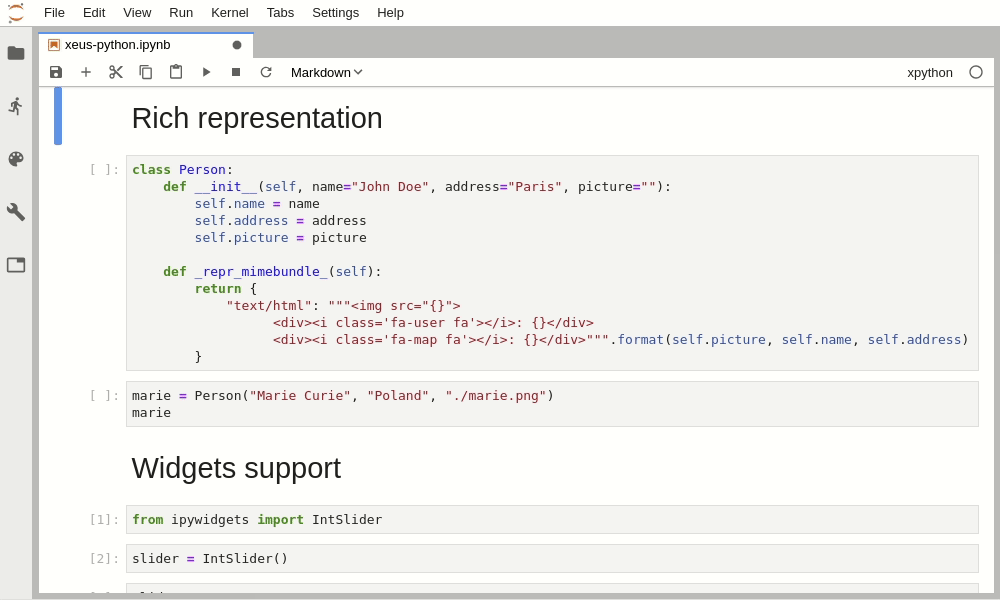Show running terminals and kernels panel
1000x600 pixels.
(x=16, y=106)
